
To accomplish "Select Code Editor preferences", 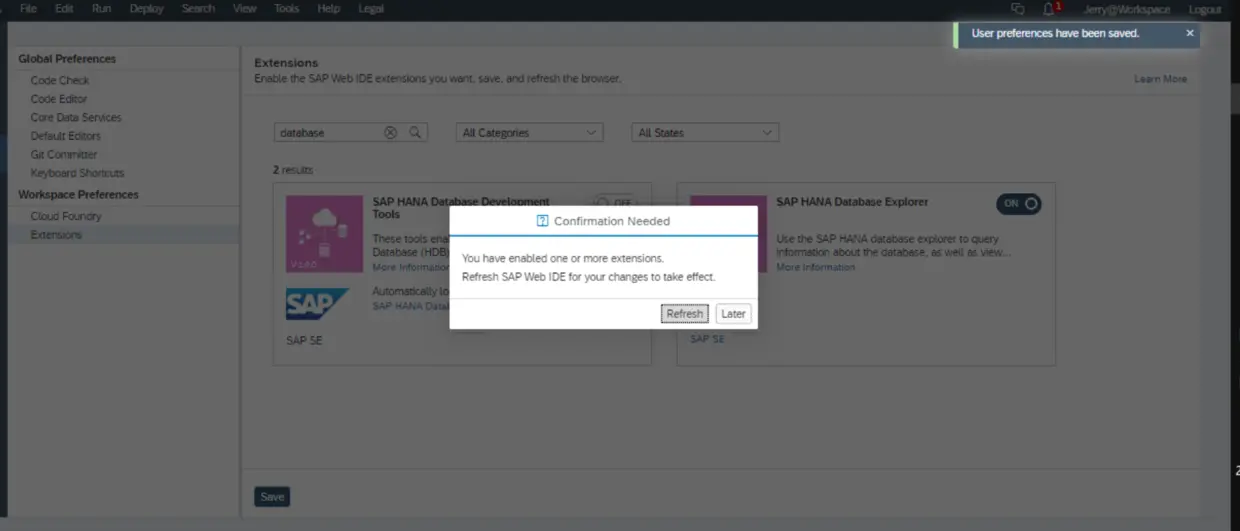I will point(59,99).
